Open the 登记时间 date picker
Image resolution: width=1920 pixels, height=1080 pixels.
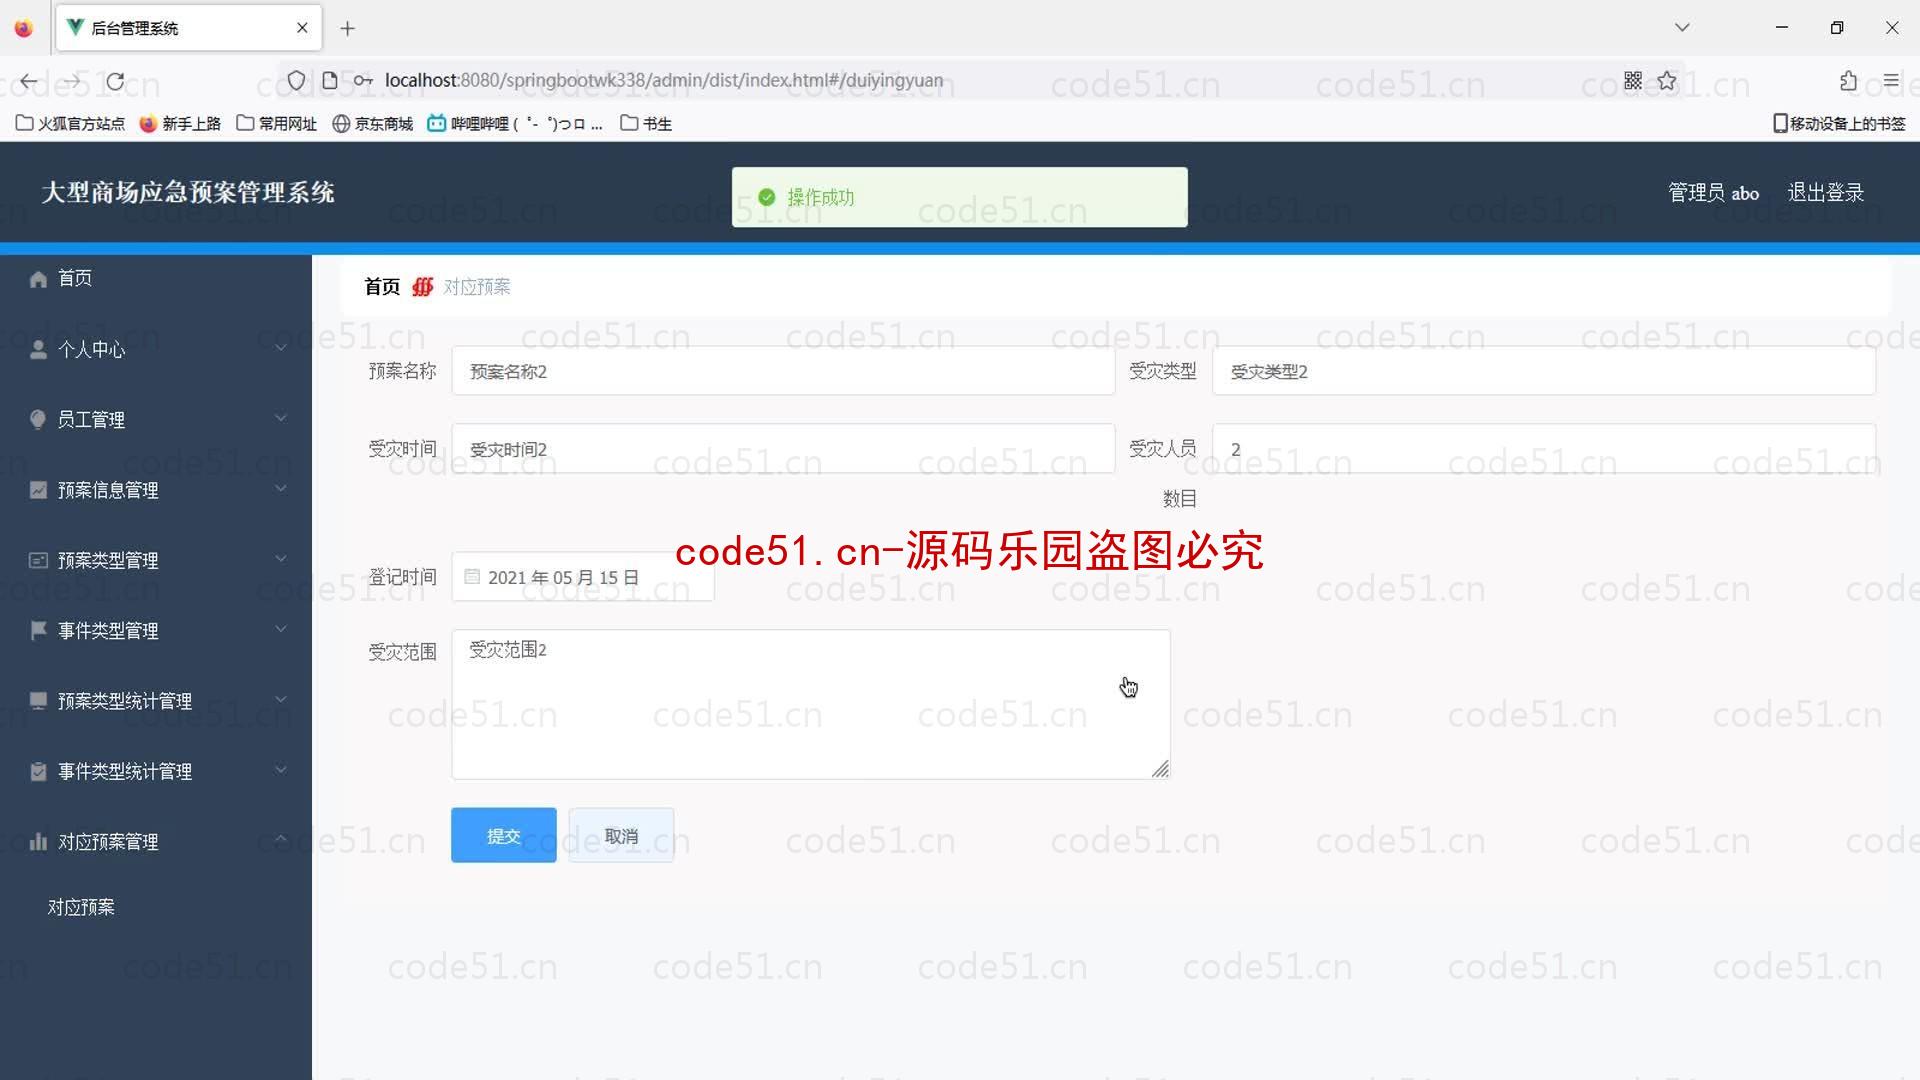[x=583, y=577]
